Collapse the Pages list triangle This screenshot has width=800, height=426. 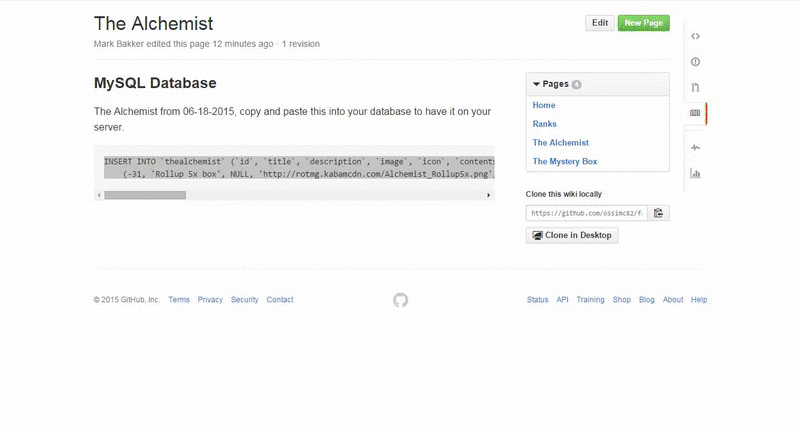[x=536, y=84]
